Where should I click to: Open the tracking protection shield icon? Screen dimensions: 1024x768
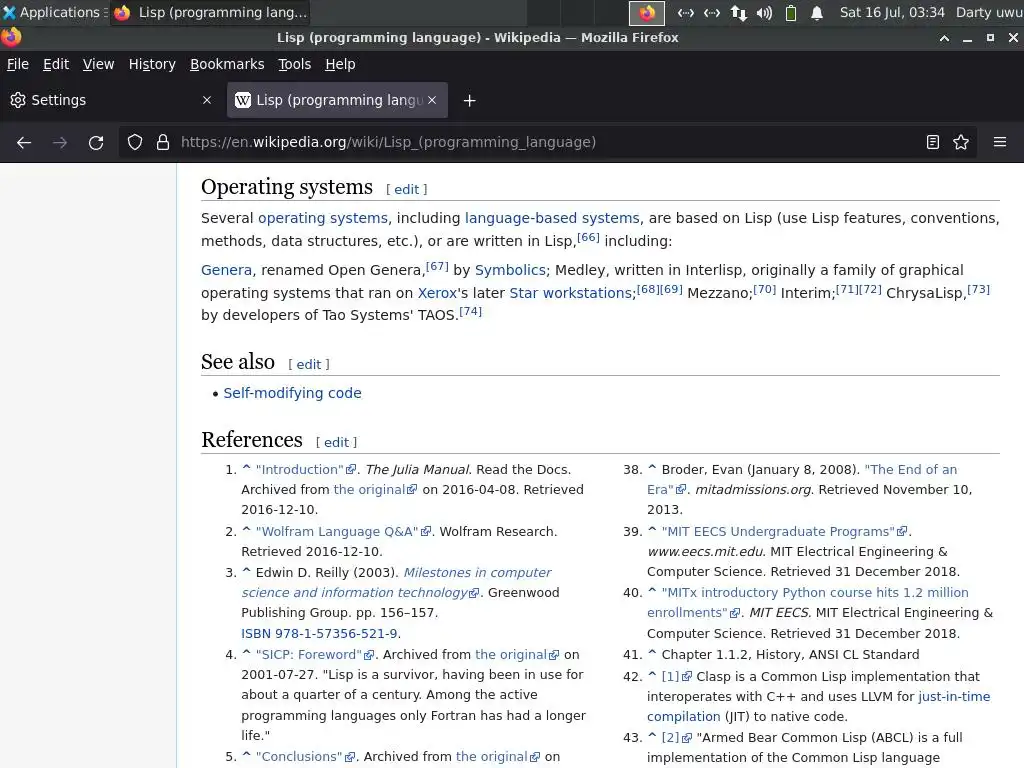click(135, 142)
